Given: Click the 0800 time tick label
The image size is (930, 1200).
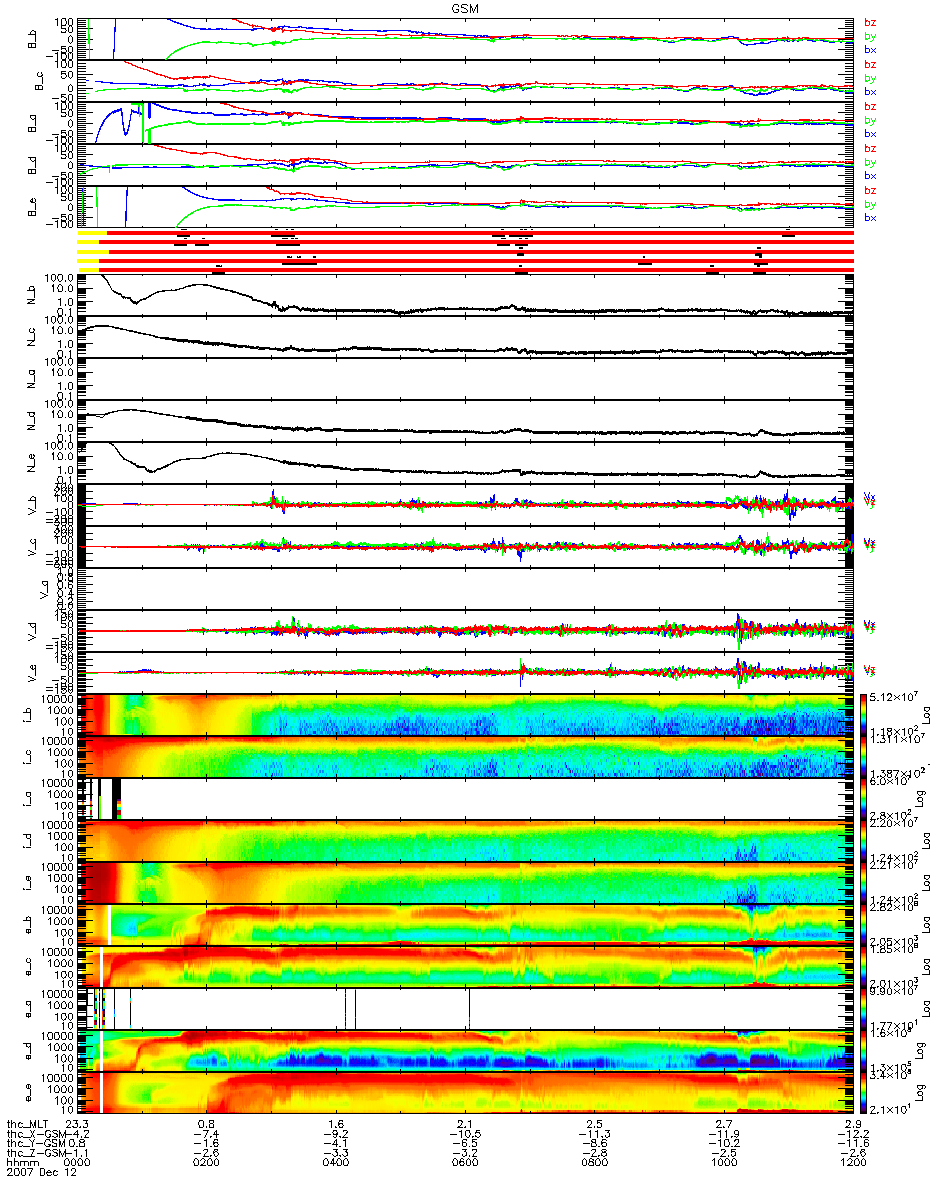Looking at the screenshot, I should [594, 1165].
